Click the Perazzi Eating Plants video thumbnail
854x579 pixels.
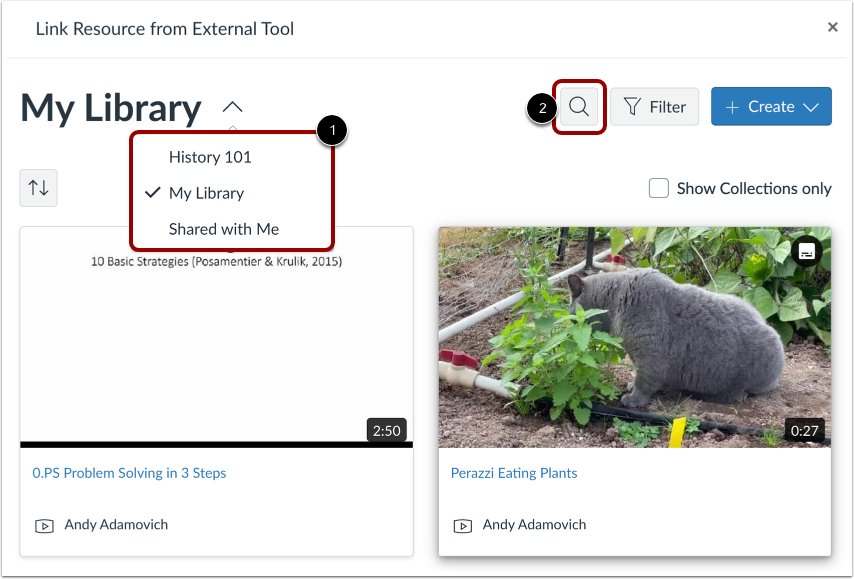coord(635,337)
